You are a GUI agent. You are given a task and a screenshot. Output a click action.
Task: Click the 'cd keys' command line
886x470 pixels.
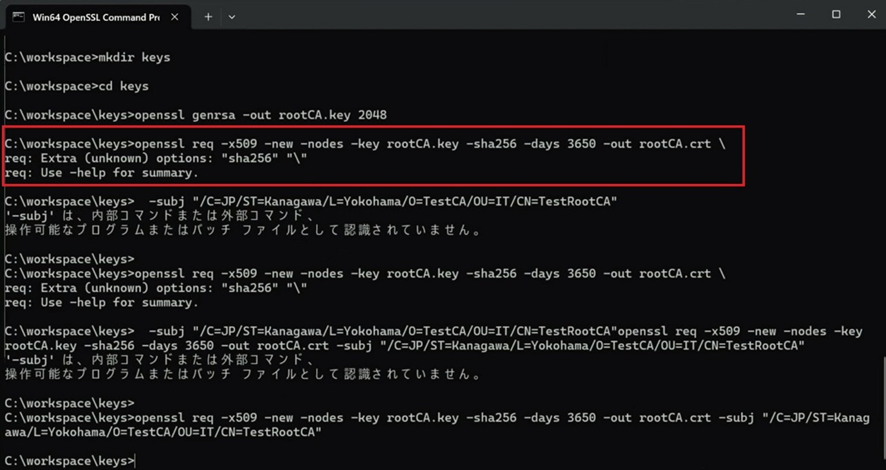[76, 86]
